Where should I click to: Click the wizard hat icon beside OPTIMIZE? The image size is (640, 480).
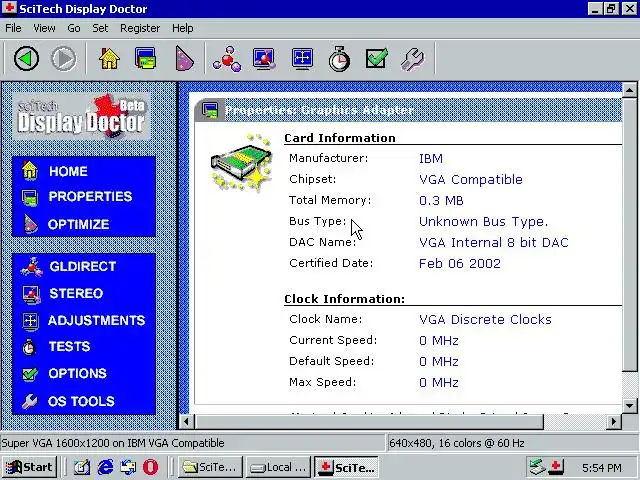coord(30,224)
